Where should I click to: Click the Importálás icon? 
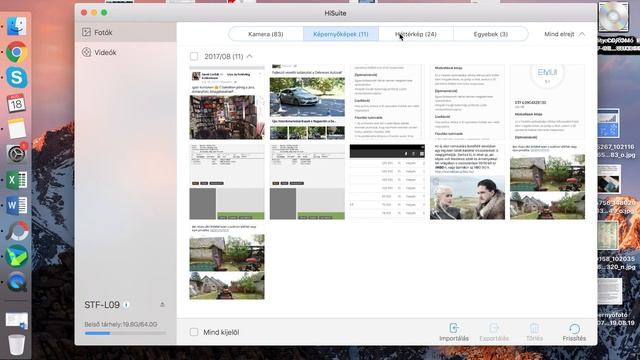pyautogui.click(x=454, y=328)
